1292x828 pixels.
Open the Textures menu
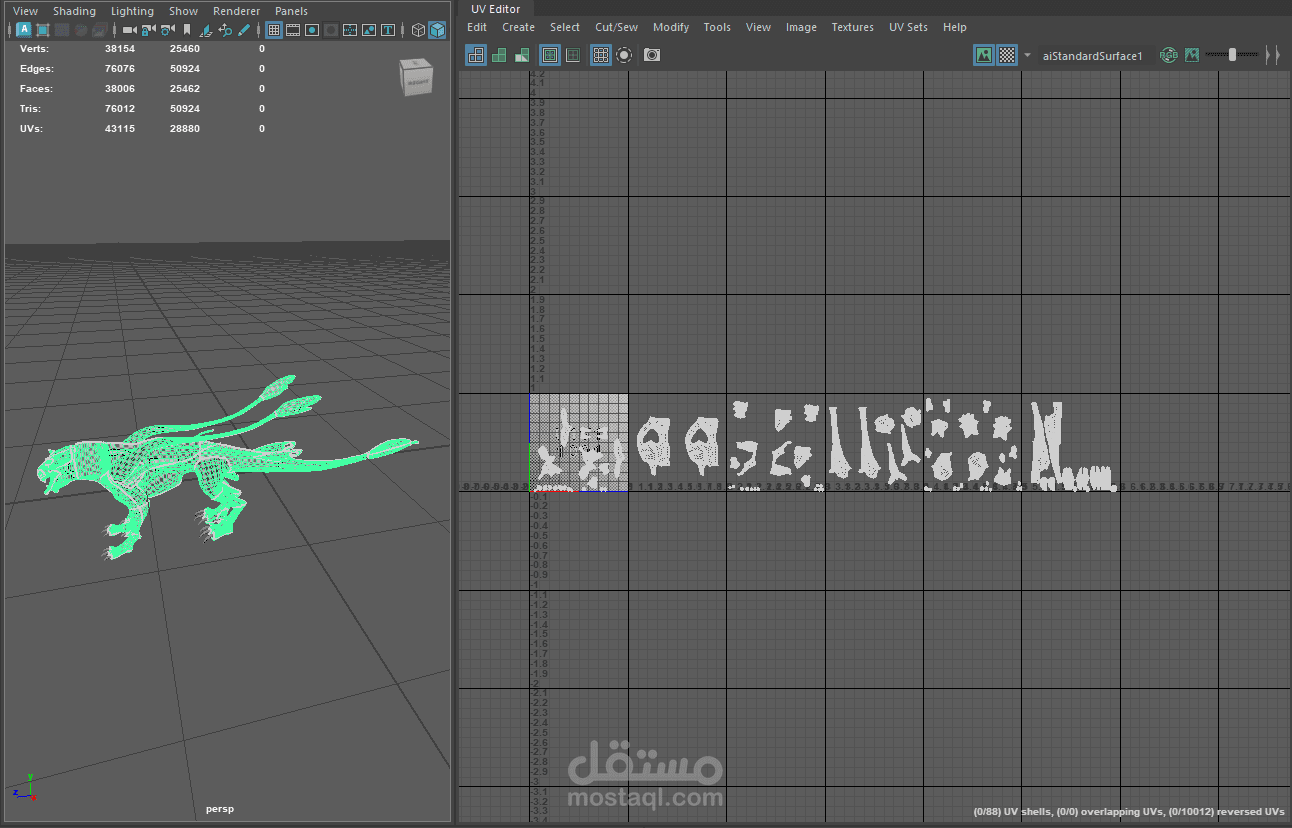pyautogui.click(x=853, y=27)
